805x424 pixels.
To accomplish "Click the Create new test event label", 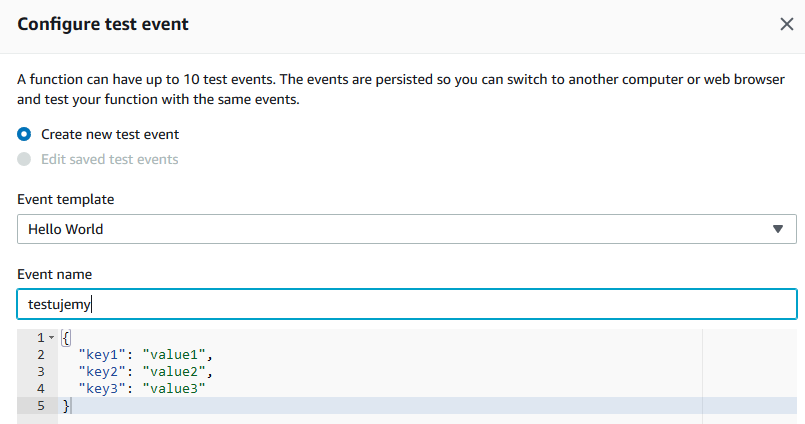I will (x=110, y=134).
